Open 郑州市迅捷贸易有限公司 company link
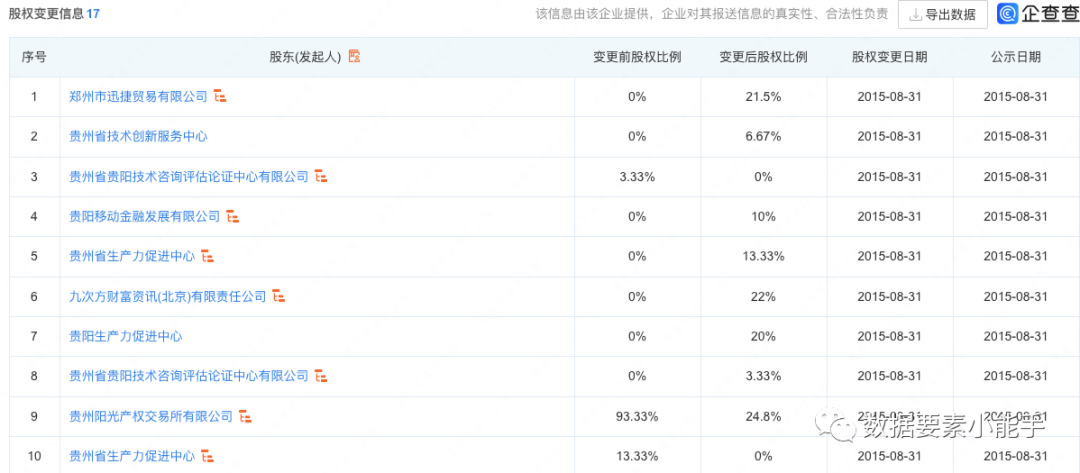The image size is (1080, 473). [138, 97]
